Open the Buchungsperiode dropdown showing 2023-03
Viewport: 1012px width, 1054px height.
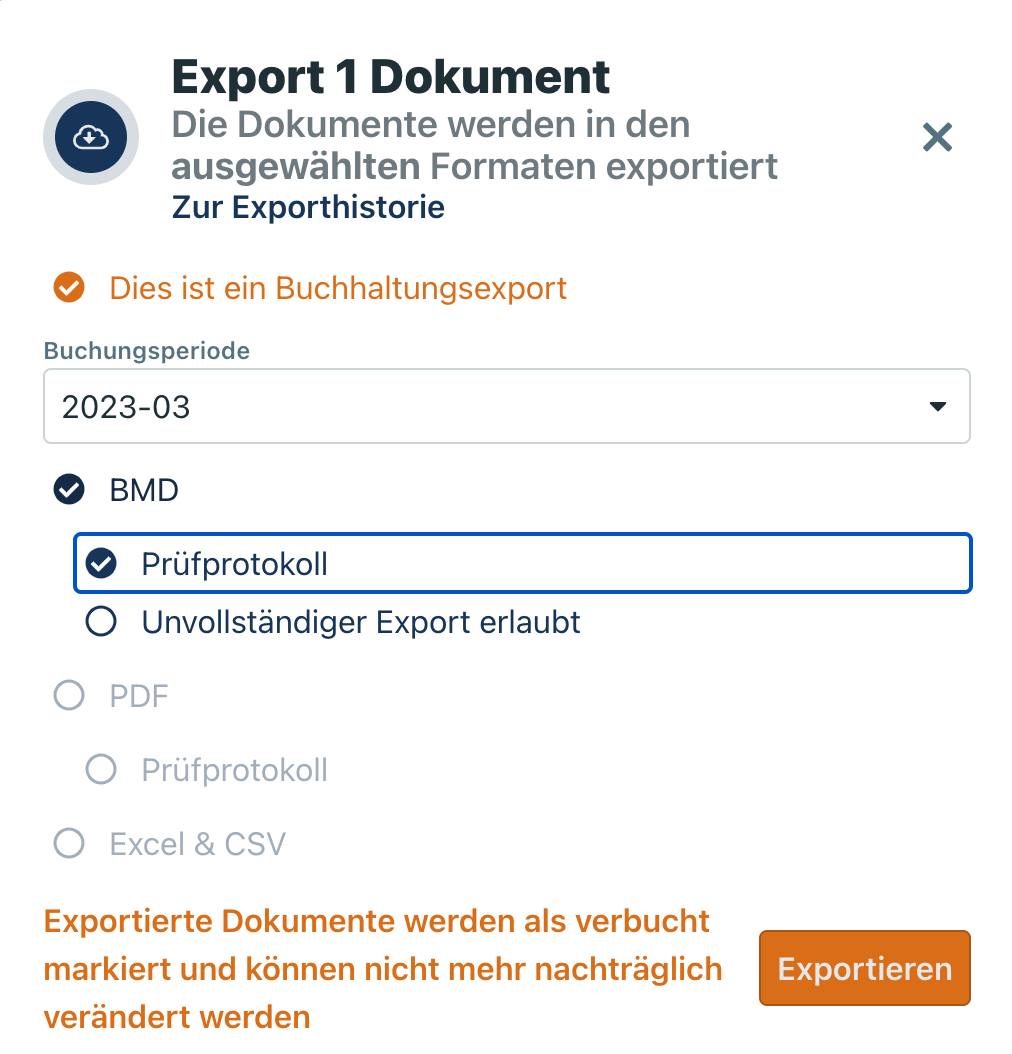[x=490, y=407]
